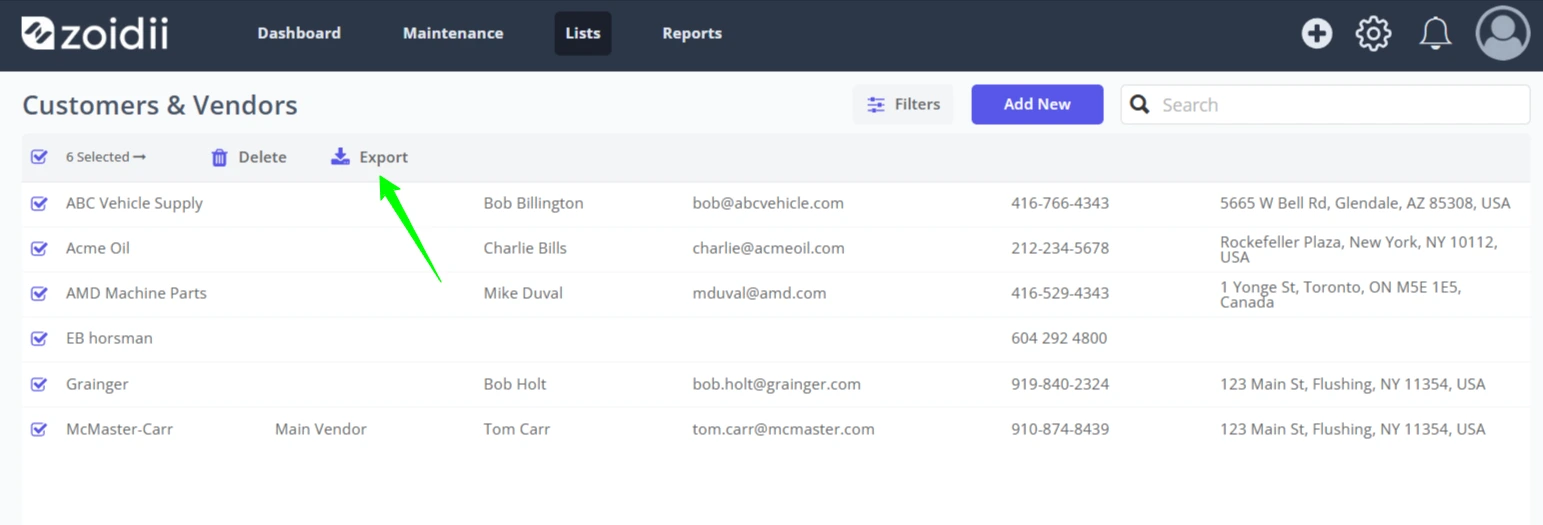Open the notifications bell

[x=1435, y=34]
